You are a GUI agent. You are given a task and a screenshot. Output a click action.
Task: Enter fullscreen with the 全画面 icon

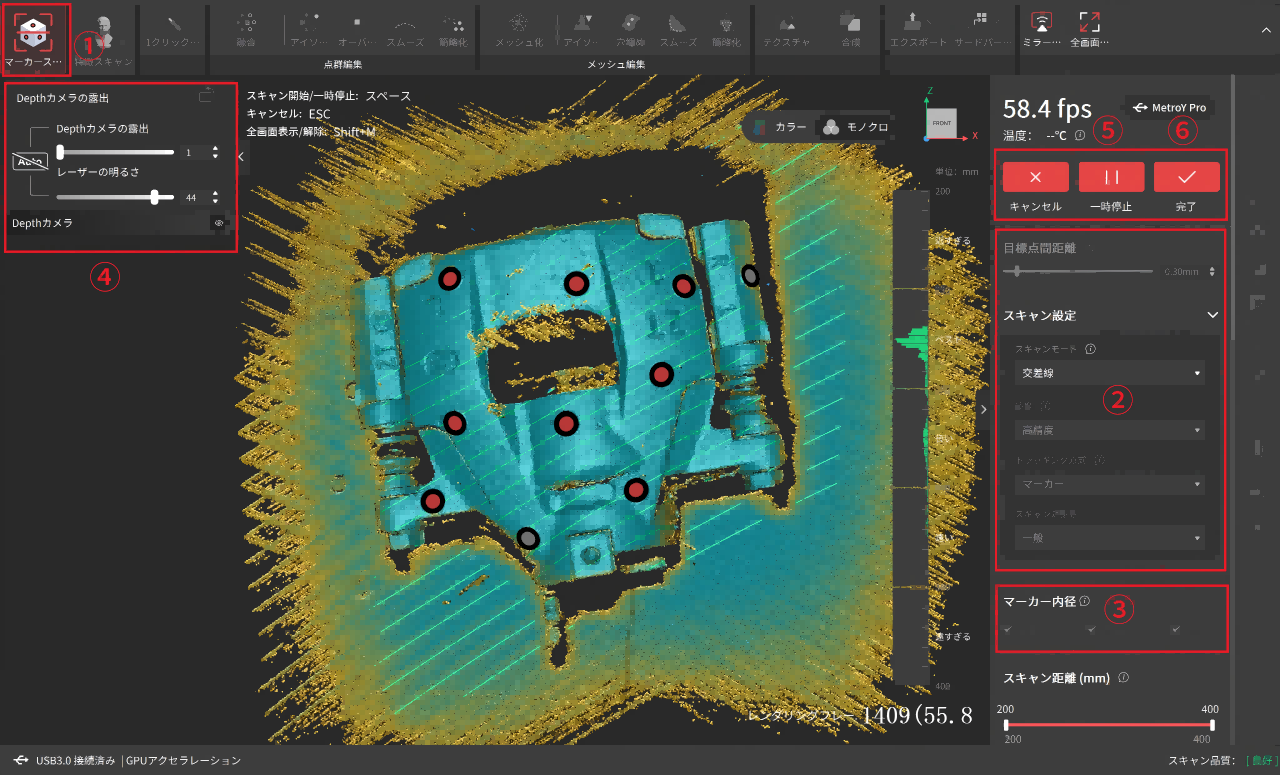point(1088,23)
